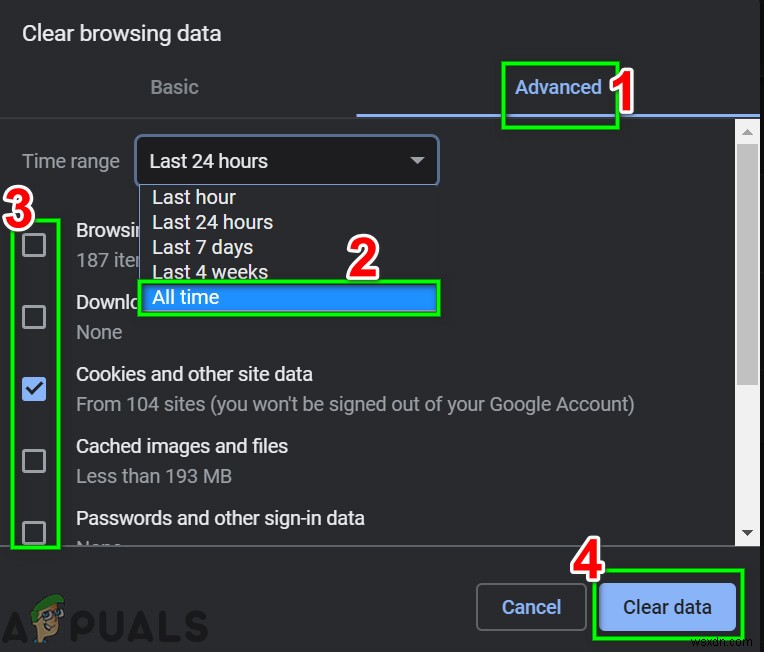Screen dimensions: 764x652
Task: Enable the Browsing history checkbox
Action: tap(35, 245)
